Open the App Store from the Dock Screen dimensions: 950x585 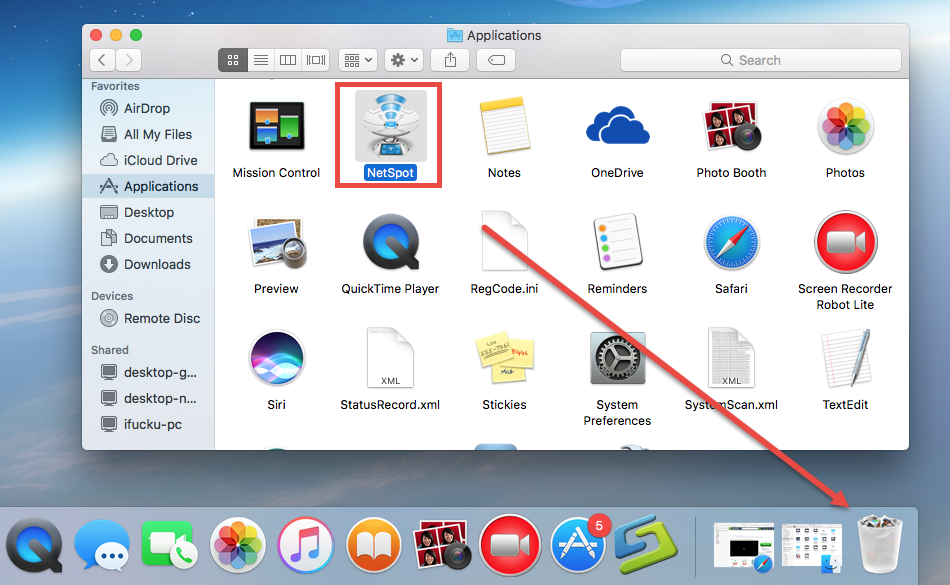578,545
